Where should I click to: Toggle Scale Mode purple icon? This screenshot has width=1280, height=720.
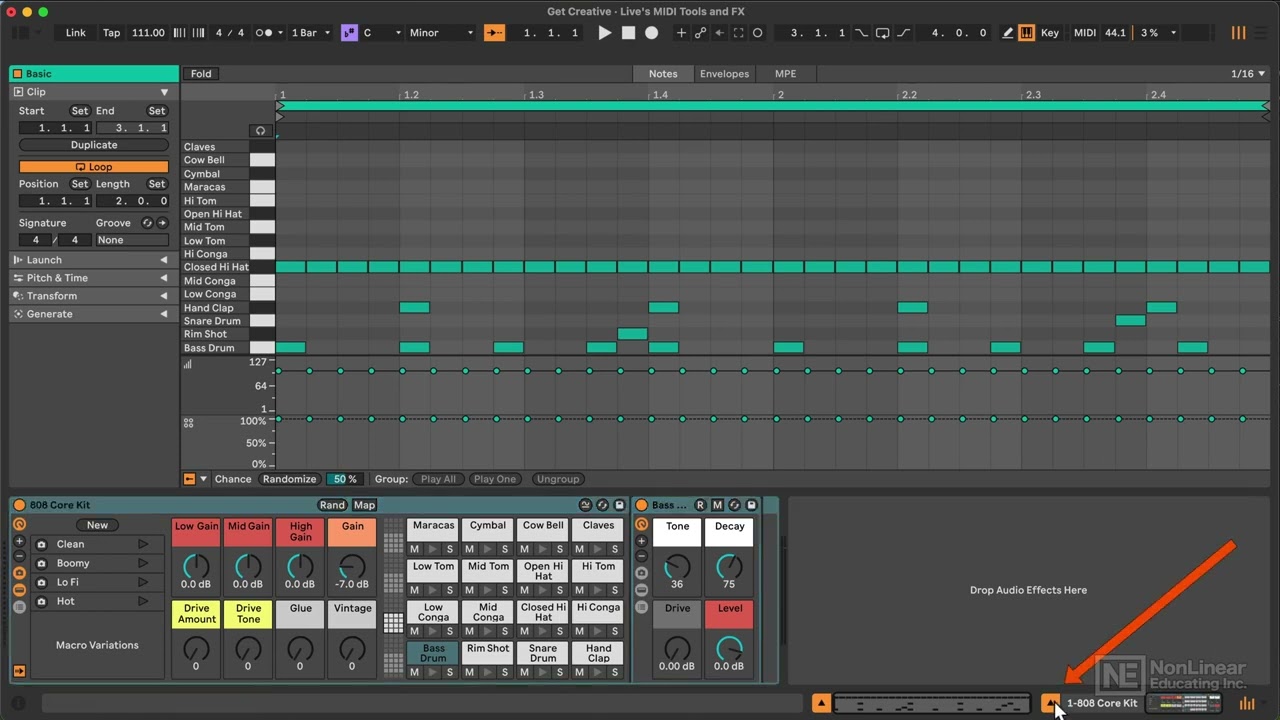[x=349, y=33]
